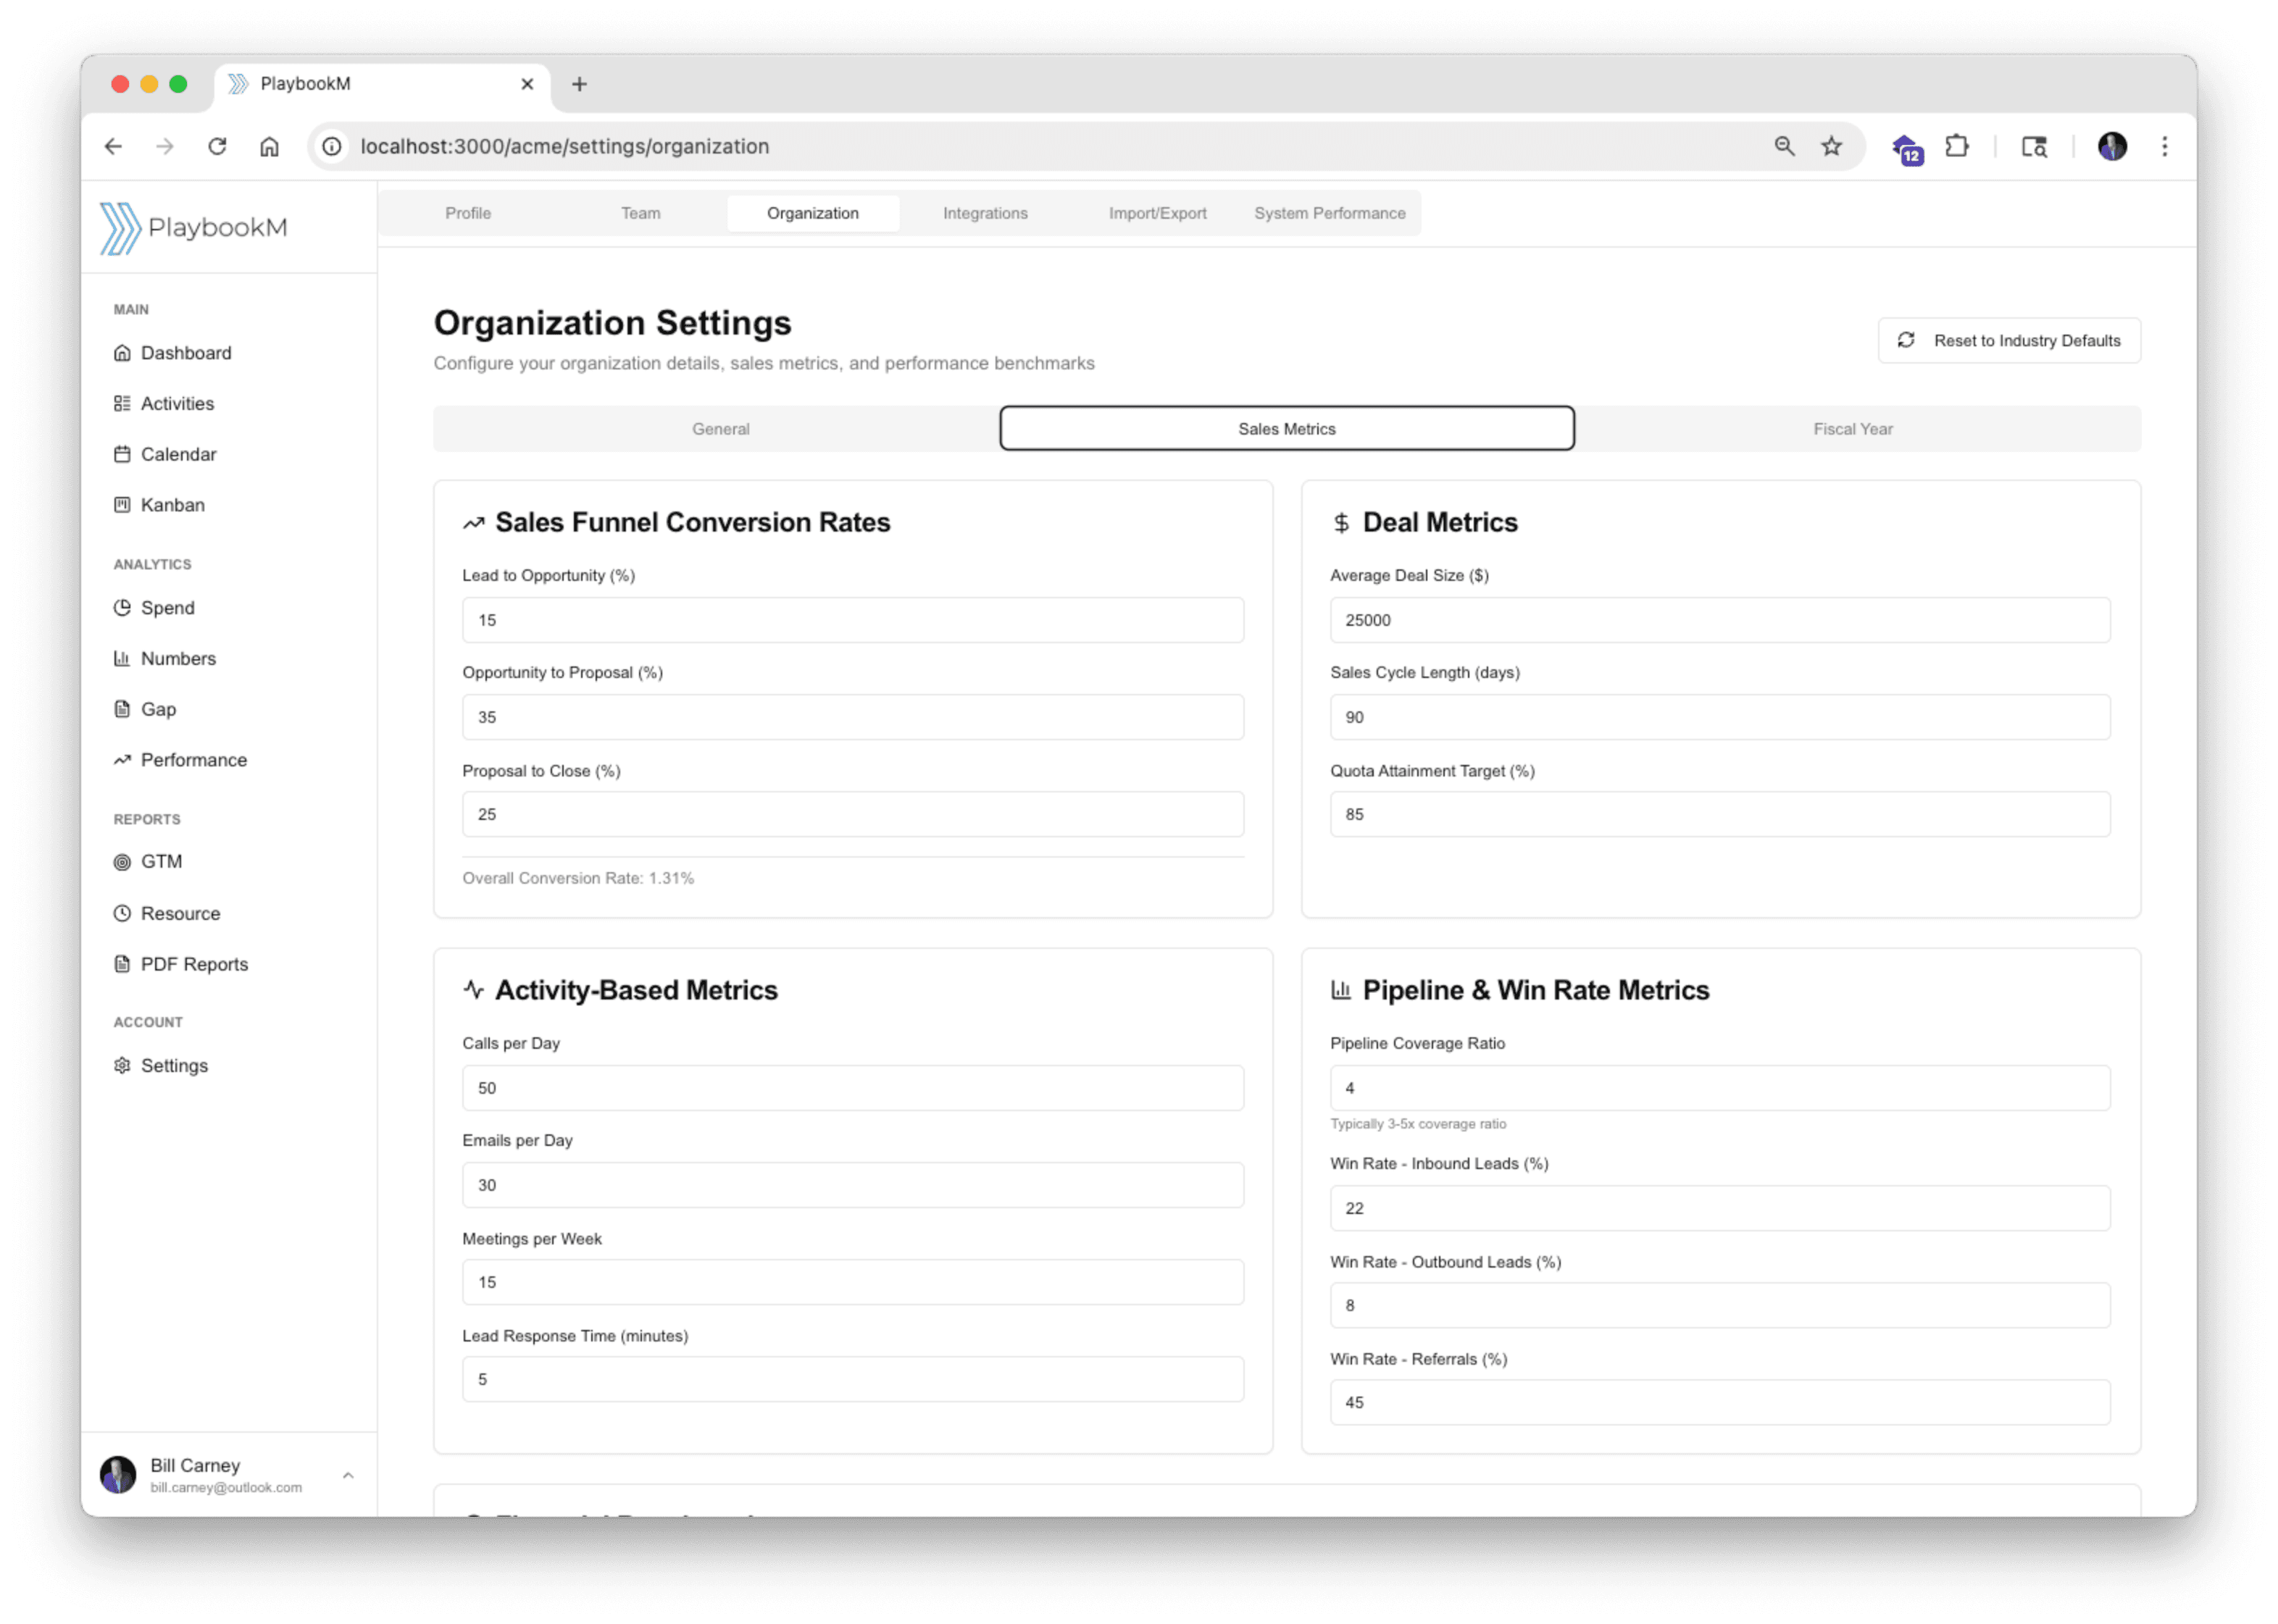The height and width of the screenshot is (1624, 2278).
Task: Switch to the Kanban board
Action: tap(172, 505)
